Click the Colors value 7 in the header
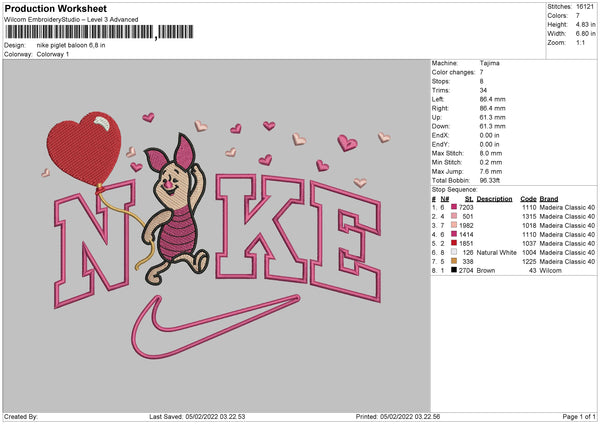Image resolution: width=600 pixels, height=424 pixels. pos(578,16)
